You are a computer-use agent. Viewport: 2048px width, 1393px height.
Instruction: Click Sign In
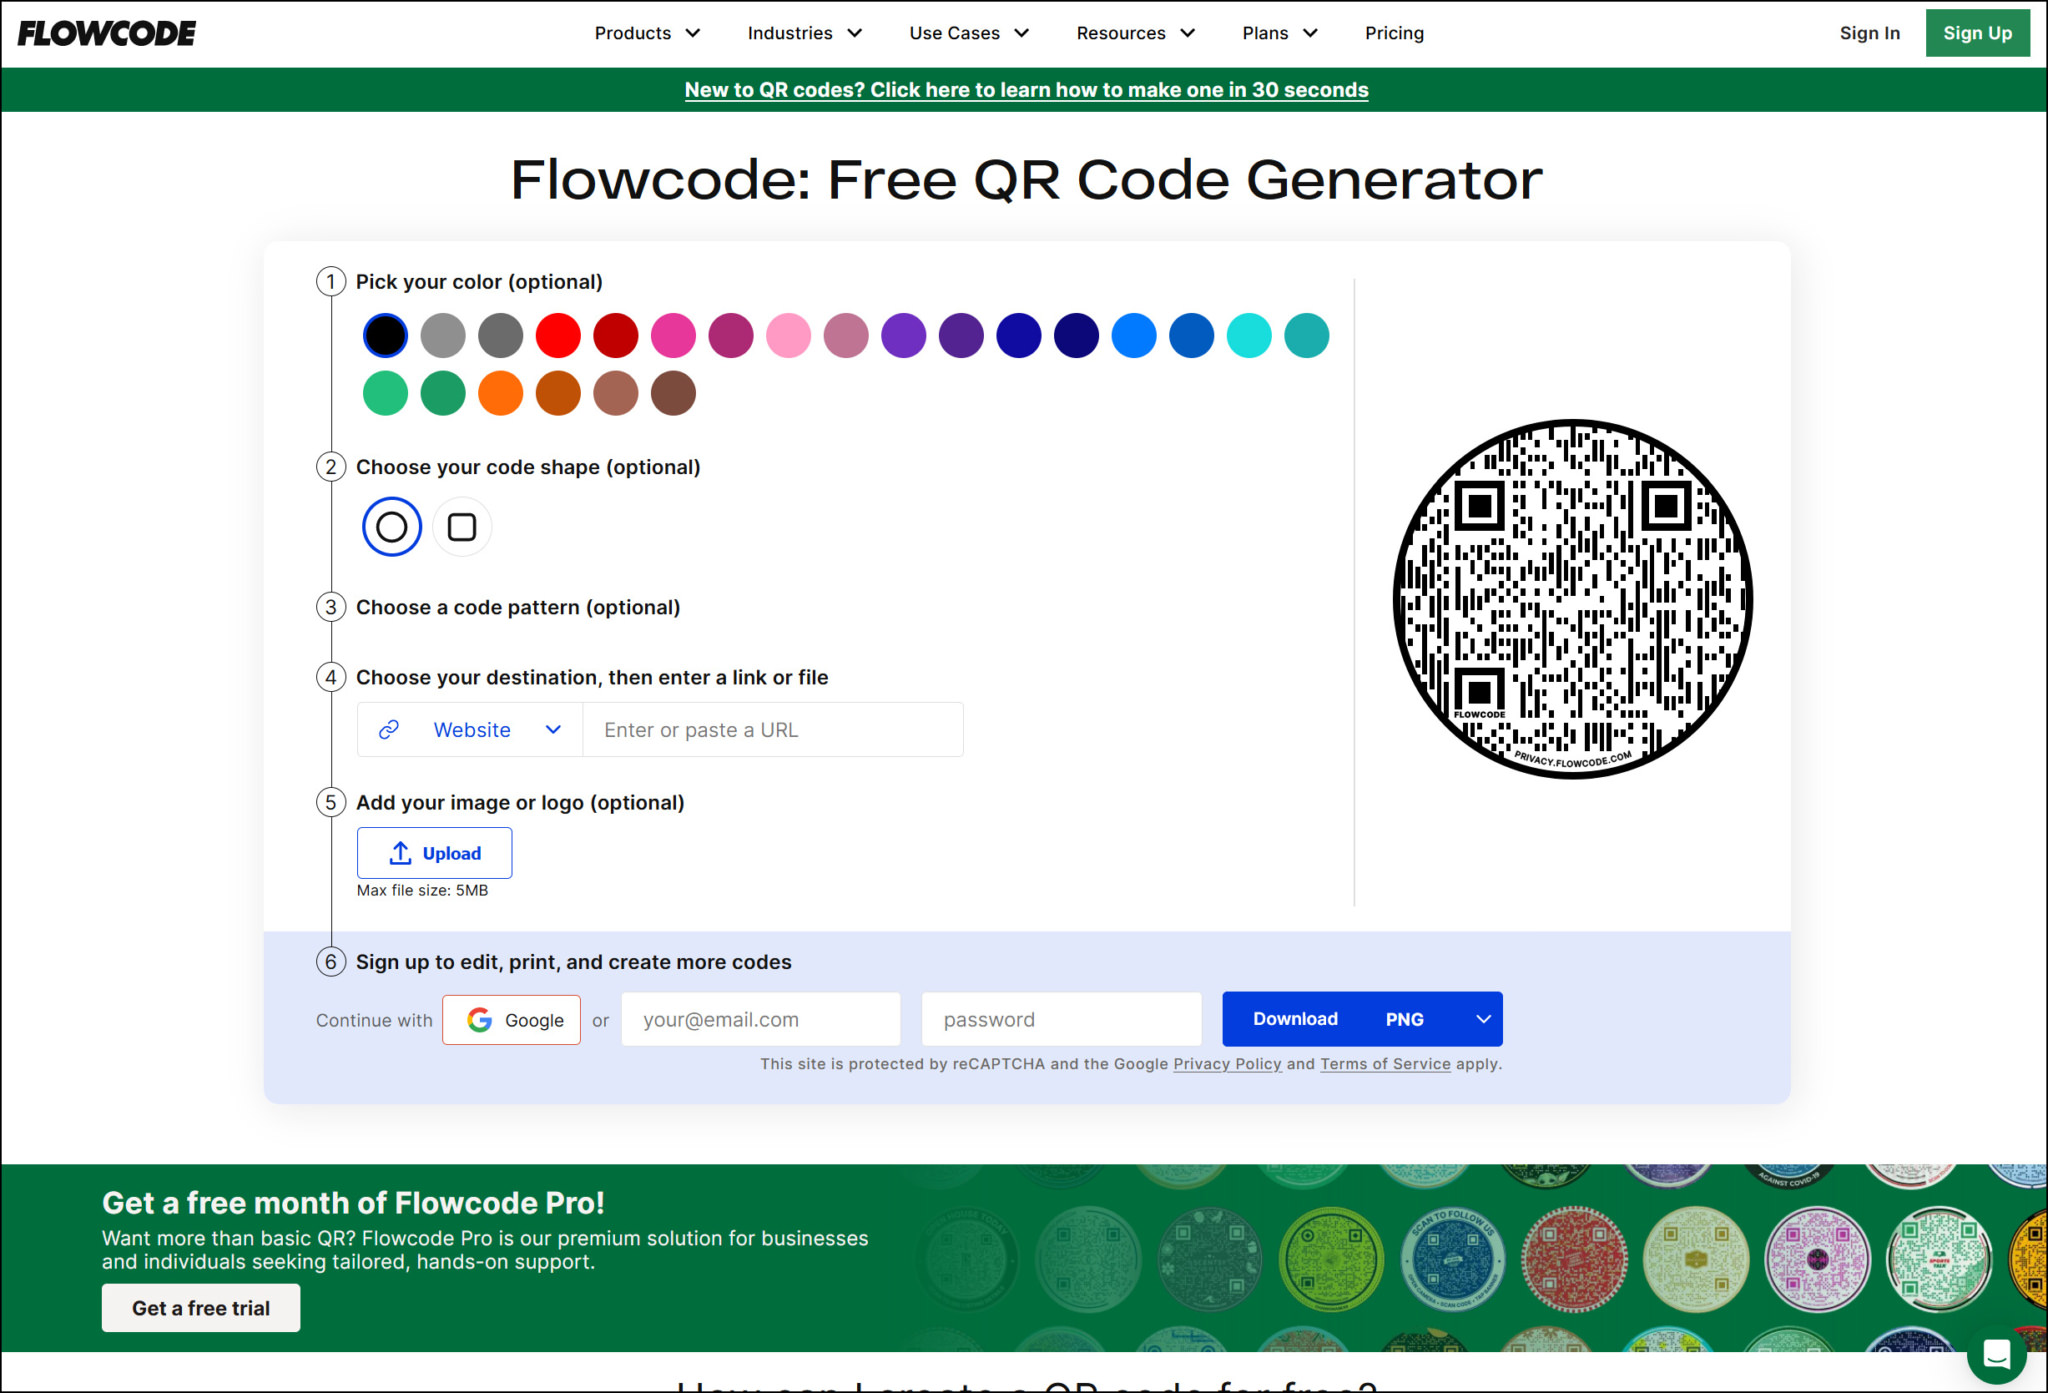pyautogui.click(x=1869, y=33)
